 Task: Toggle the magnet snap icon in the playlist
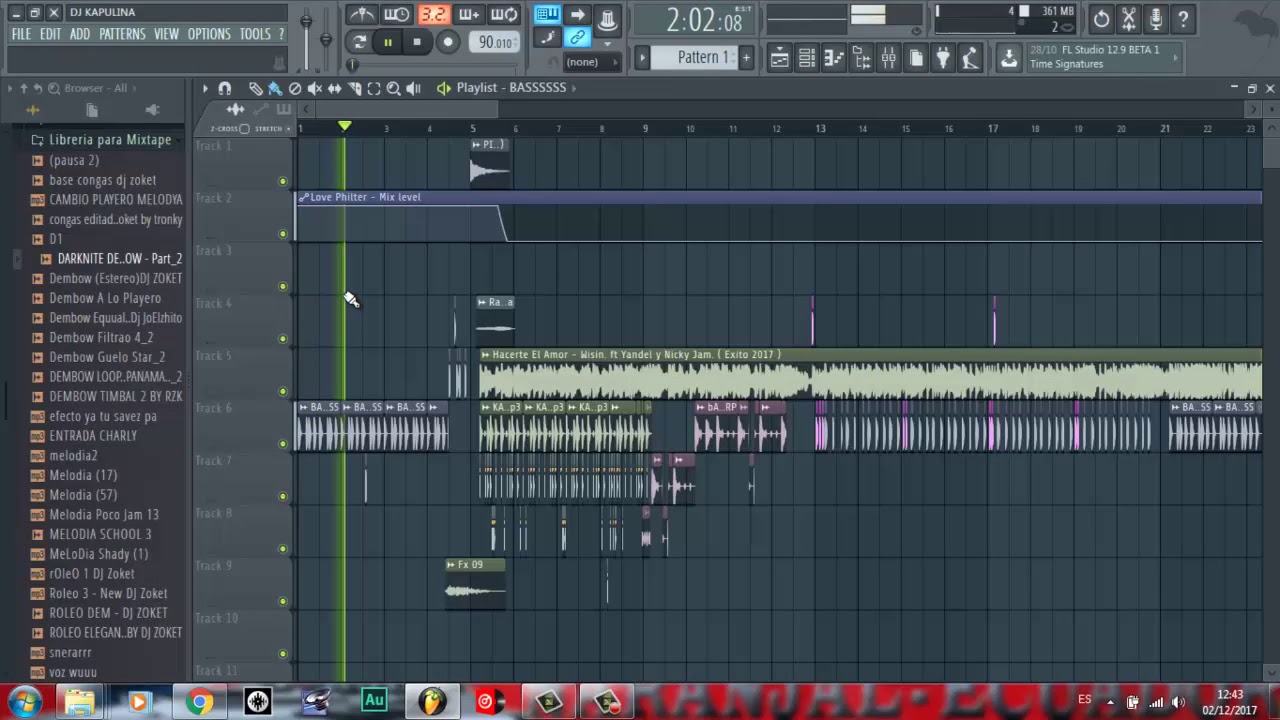point(225,88)
